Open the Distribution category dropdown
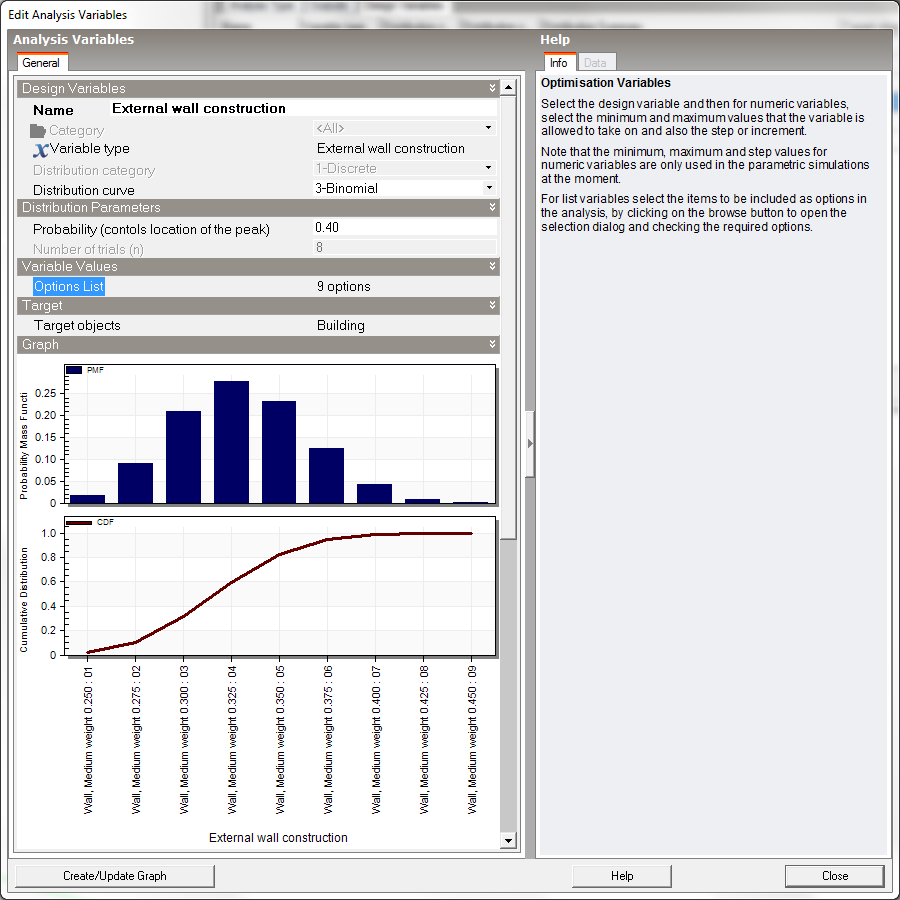 click(x=489, y=169)
